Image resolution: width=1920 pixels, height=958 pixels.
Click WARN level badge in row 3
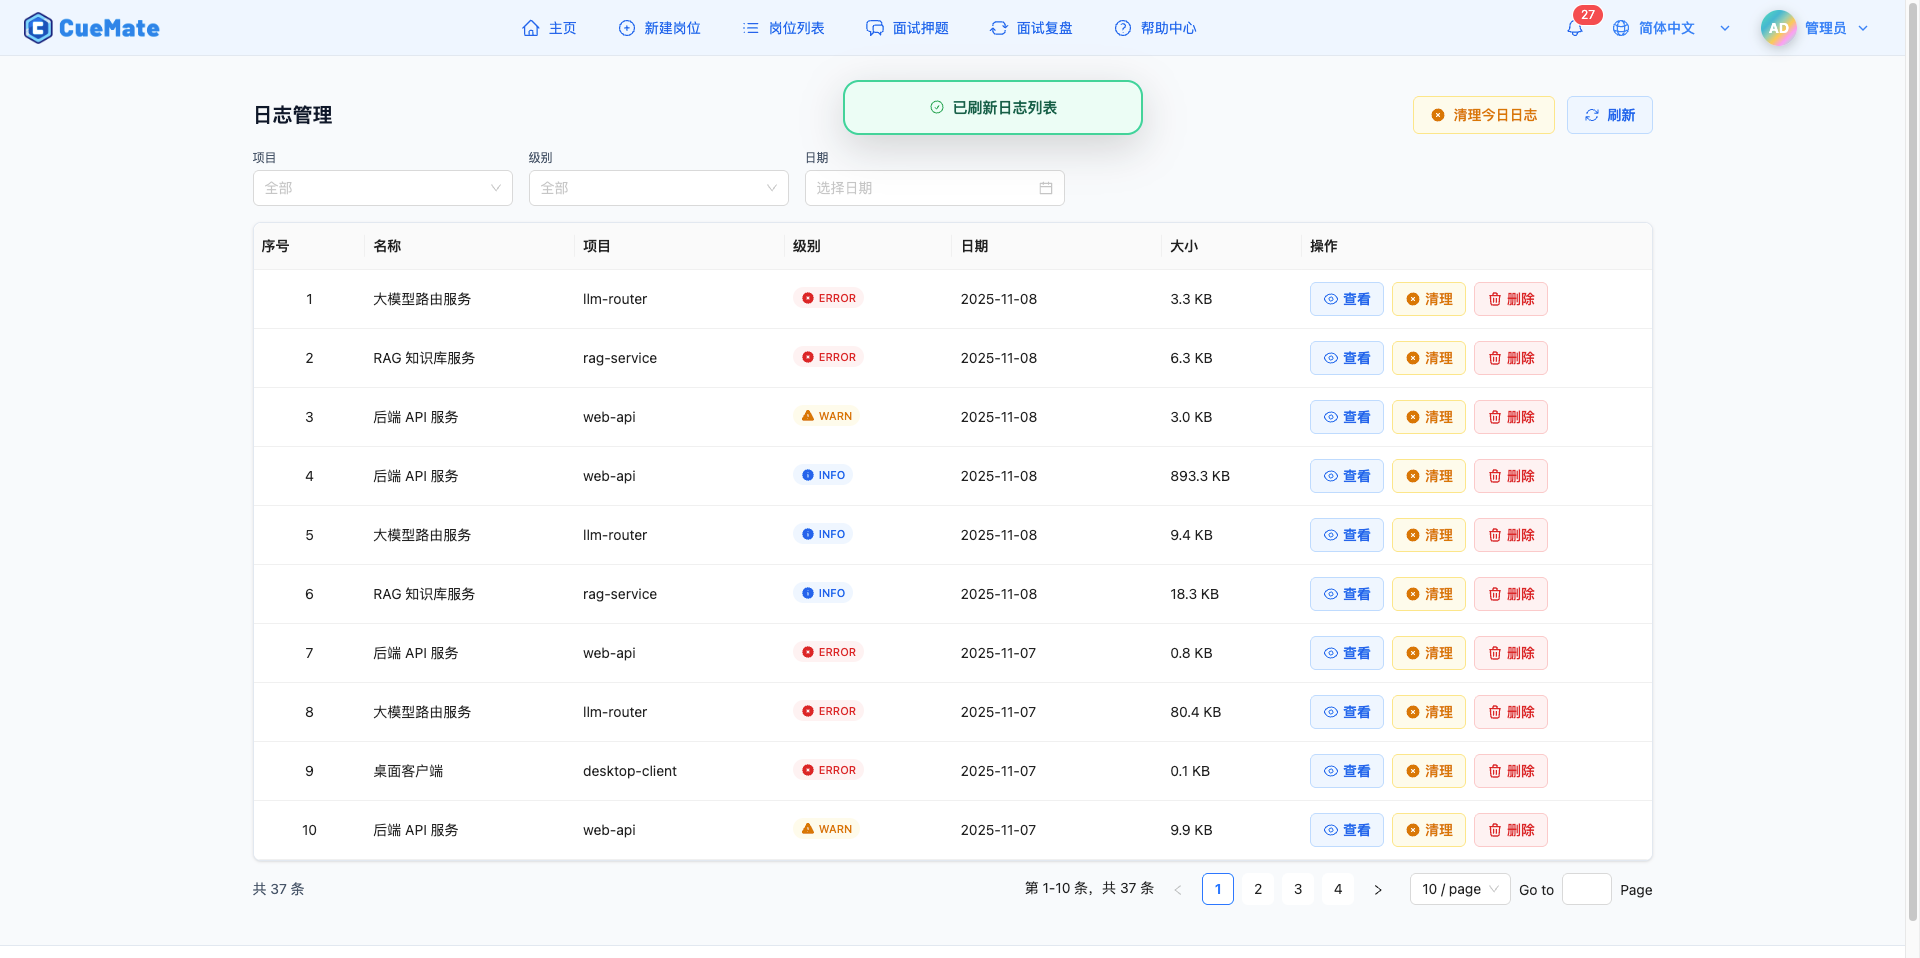pyautogui.click(x=826, y=416)
